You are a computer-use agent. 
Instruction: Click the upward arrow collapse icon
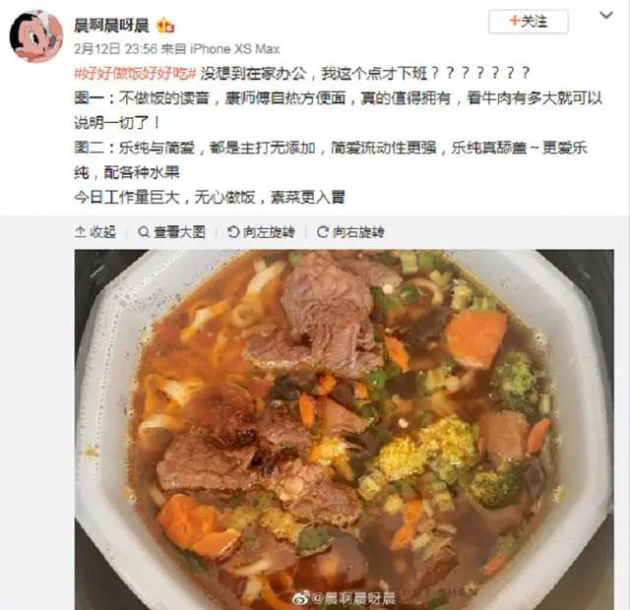(80, 232)
